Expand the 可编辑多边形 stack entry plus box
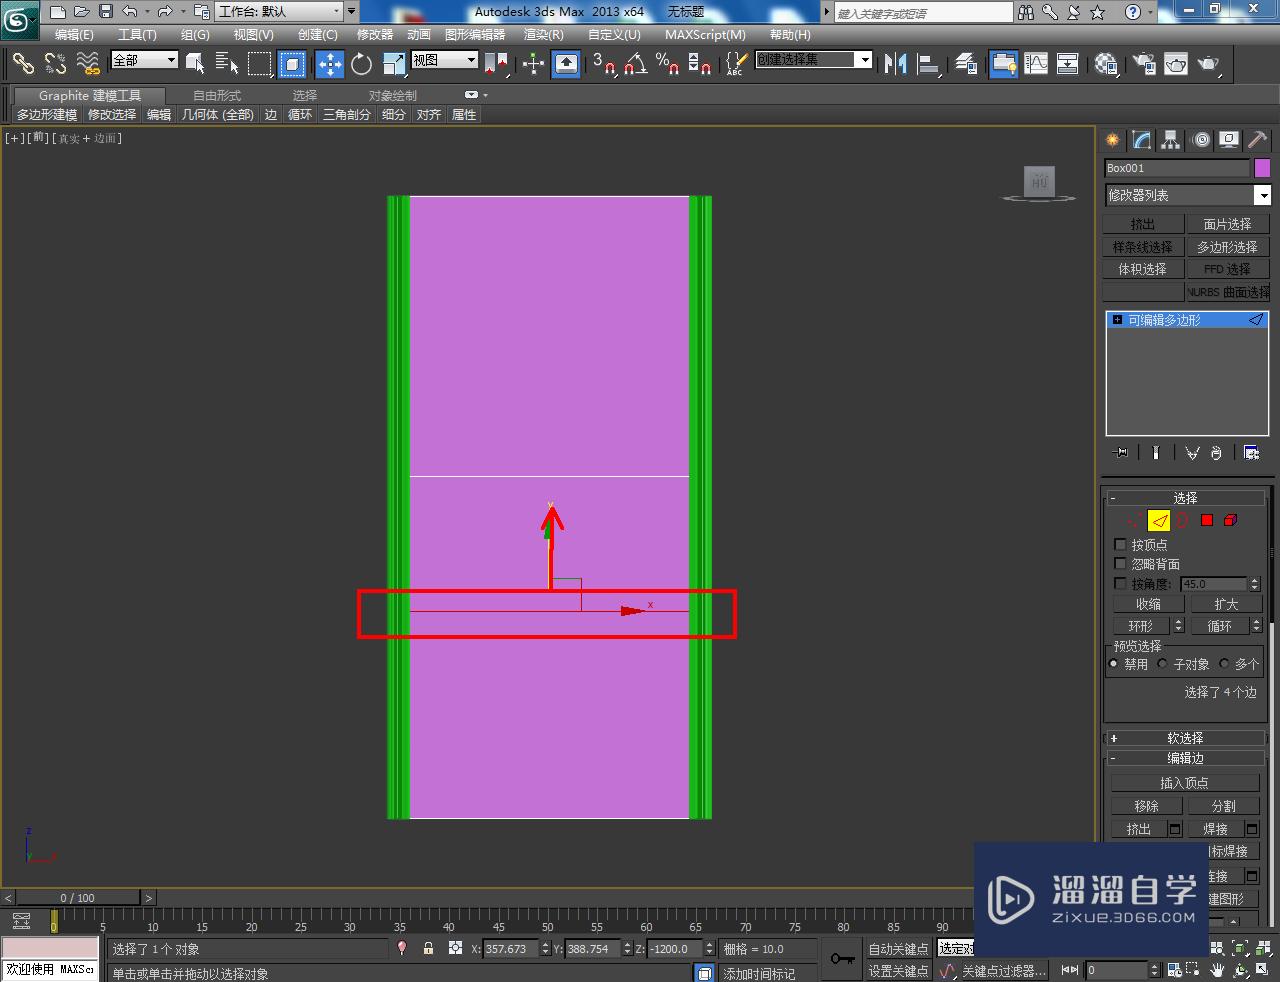 point(1117,320)
